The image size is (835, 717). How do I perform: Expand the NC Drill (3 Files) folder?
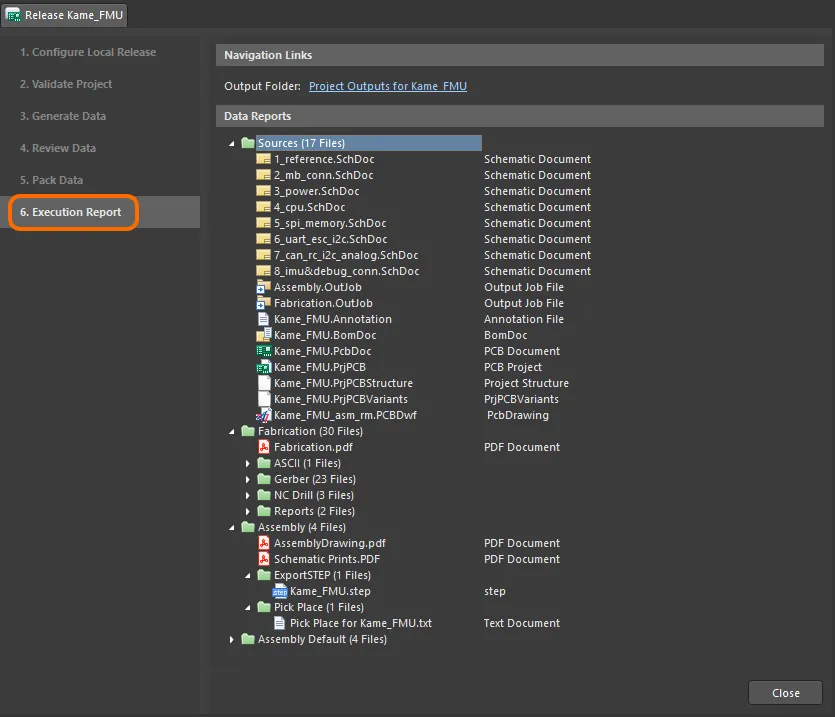tap(247, 495)
